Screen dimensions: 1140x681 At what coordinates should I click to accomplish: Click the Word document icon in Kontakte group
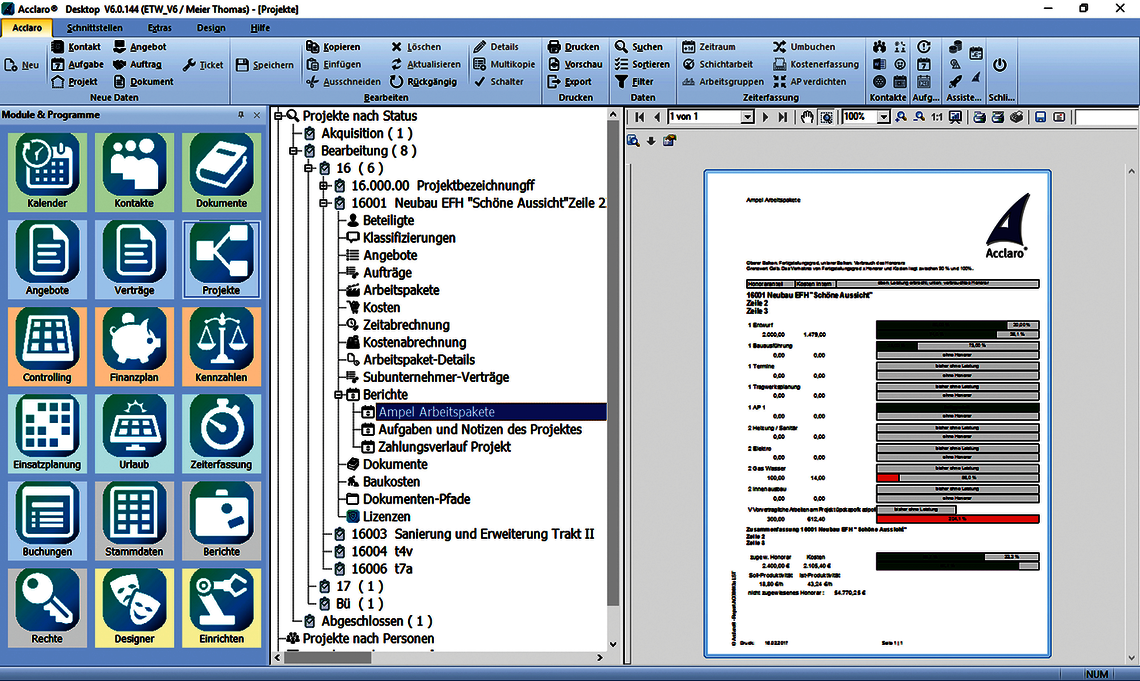pyautogui.click(x=880, y=64)
